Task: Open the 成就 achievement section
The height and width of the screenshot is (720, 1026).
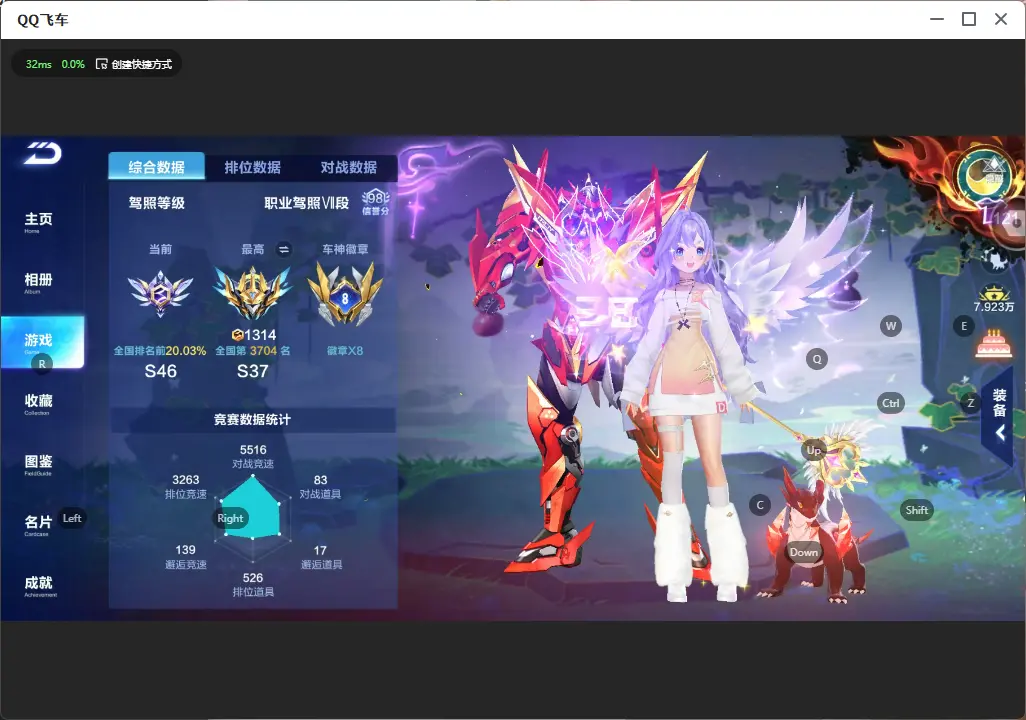Action: pyautogui.click(x=40, y=586)
